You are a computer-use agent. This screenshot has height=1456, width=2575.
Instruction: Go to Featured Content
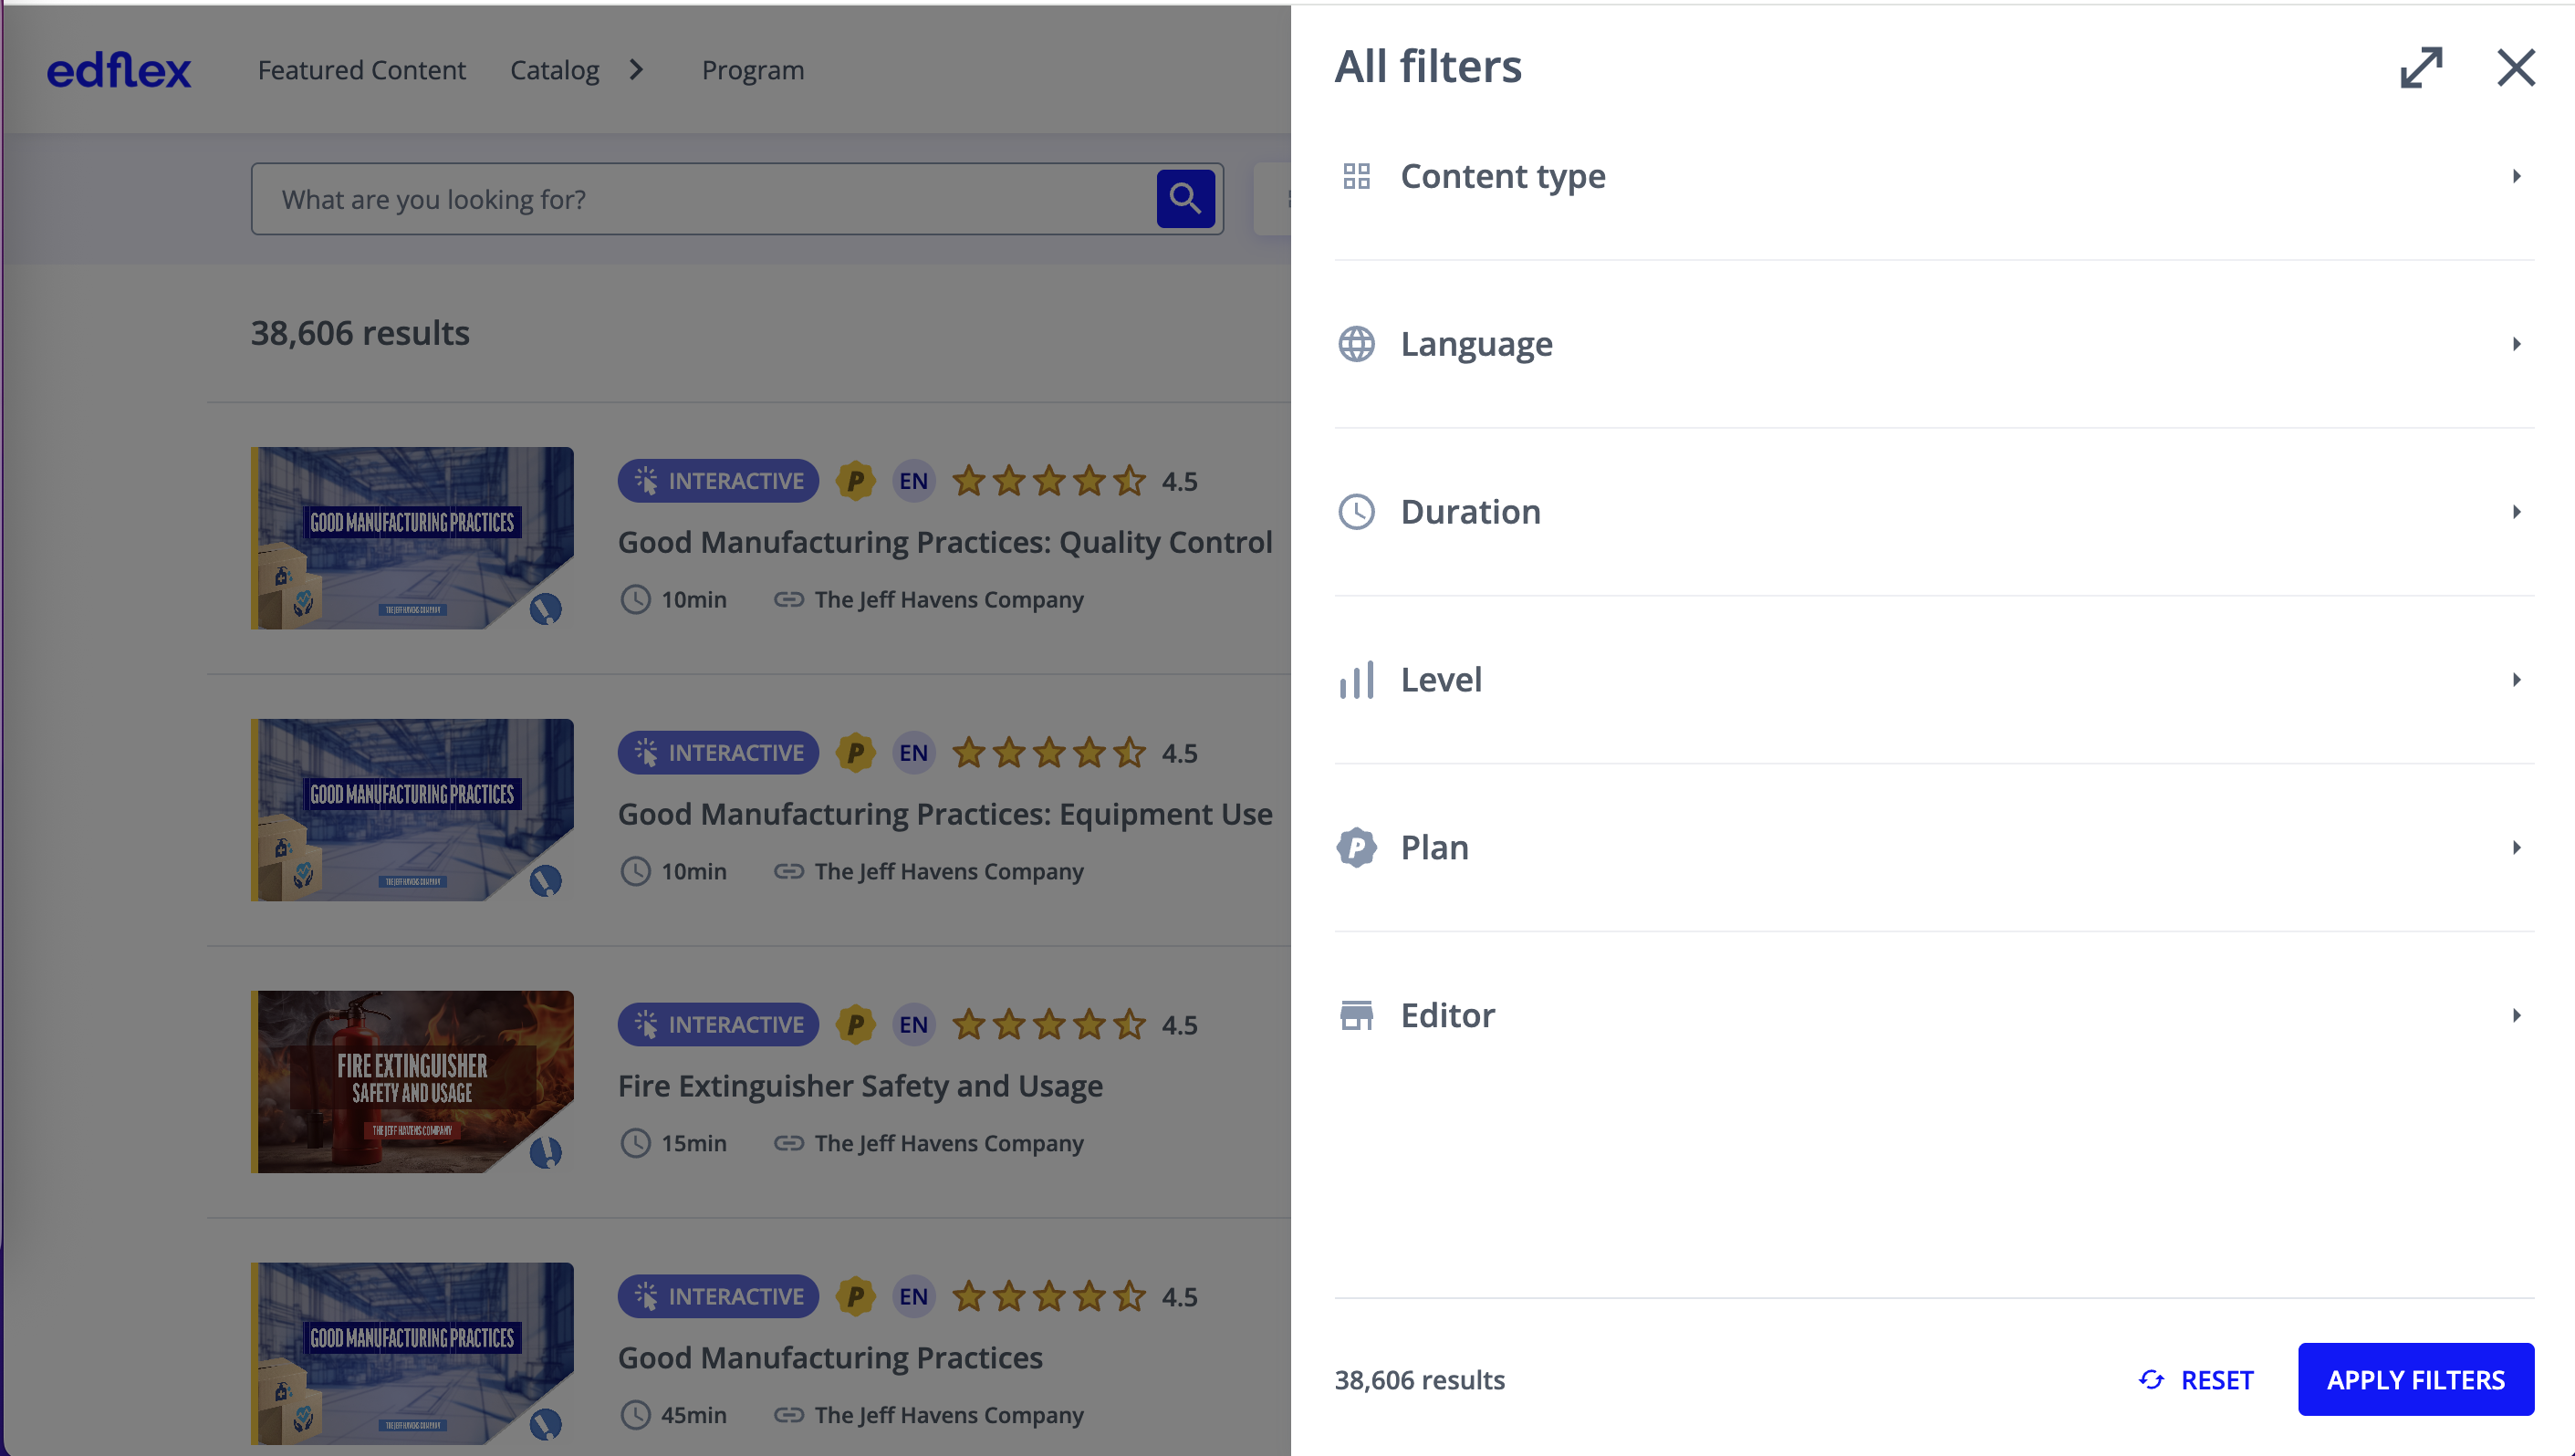(x=362, y=70)
